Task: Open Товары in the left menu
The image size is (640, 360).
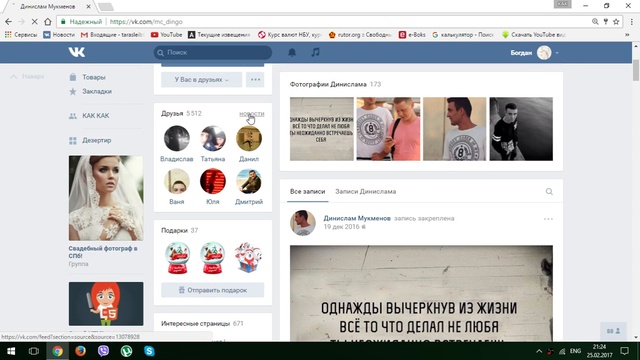Action: tap(93, 77)
